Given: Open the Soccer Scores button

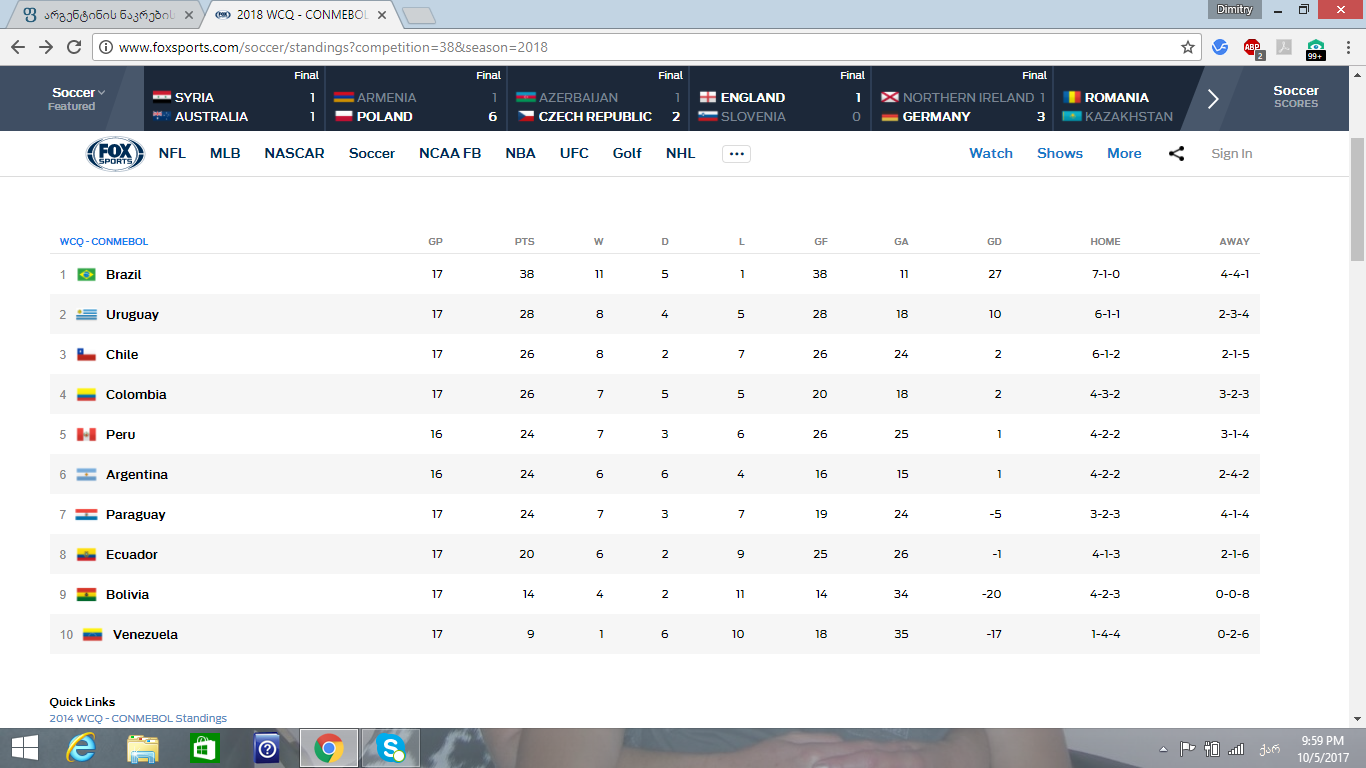Looking at the screenshot, I should (1296, 98).
